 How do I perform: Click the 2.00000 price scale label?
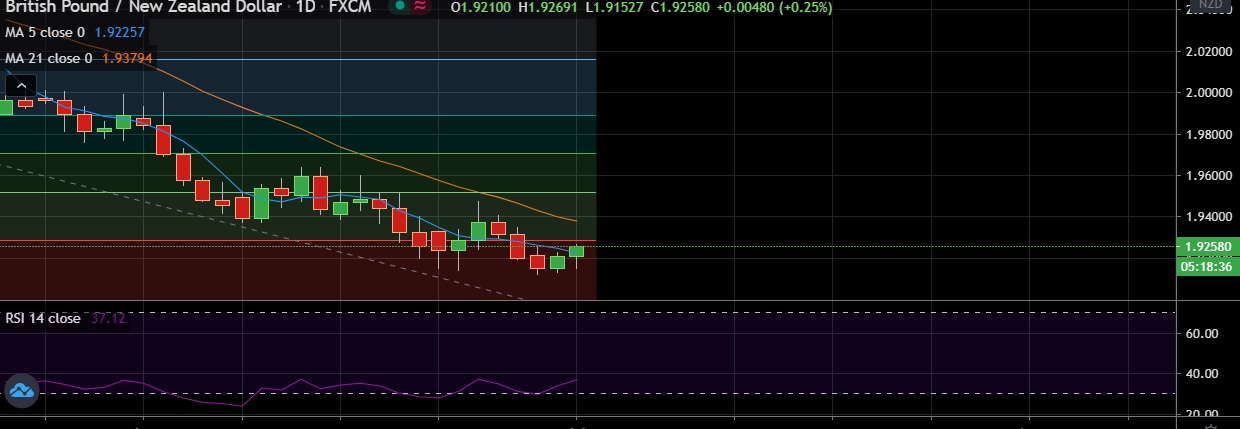click(1207, 92)
